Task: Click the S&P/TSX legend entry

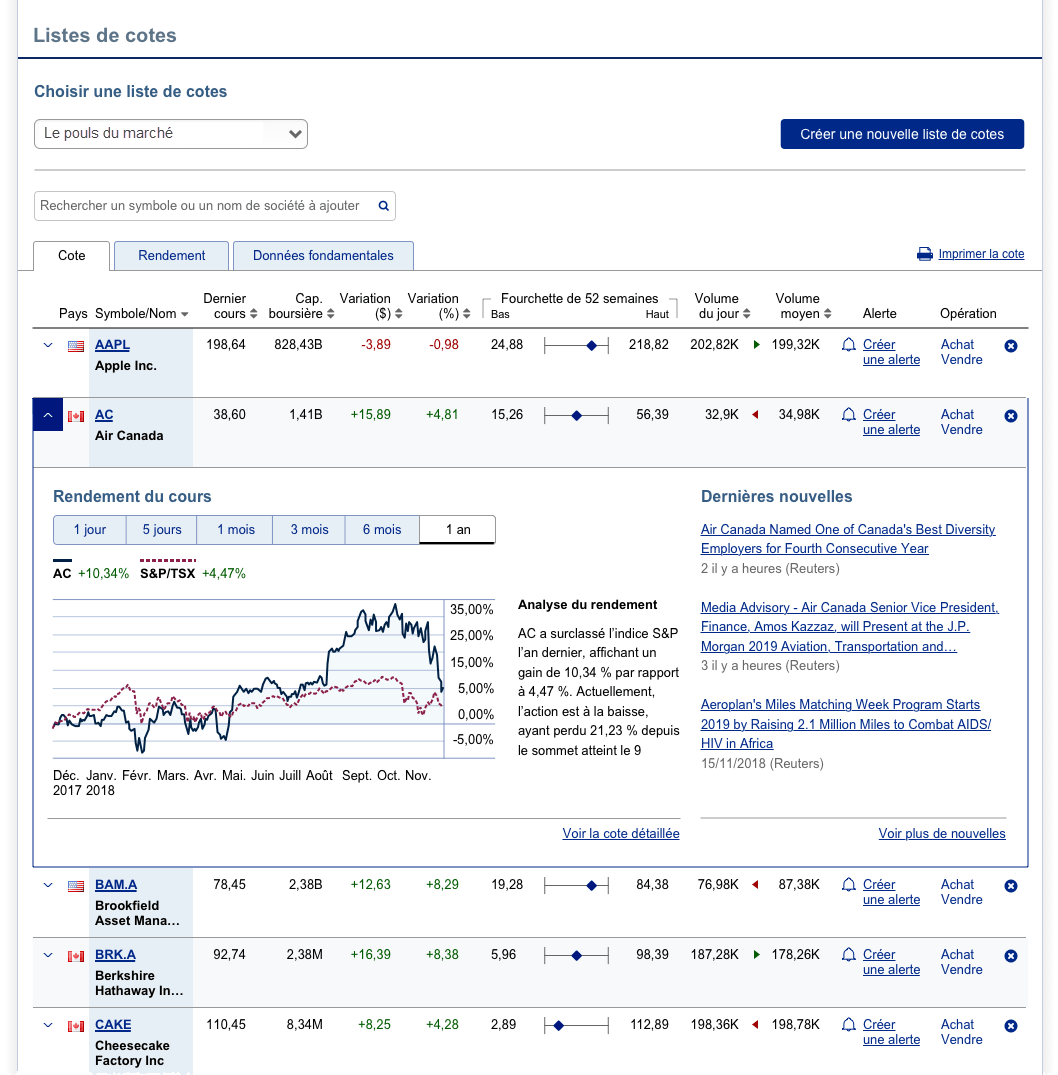Action: (x=193, y=570)
